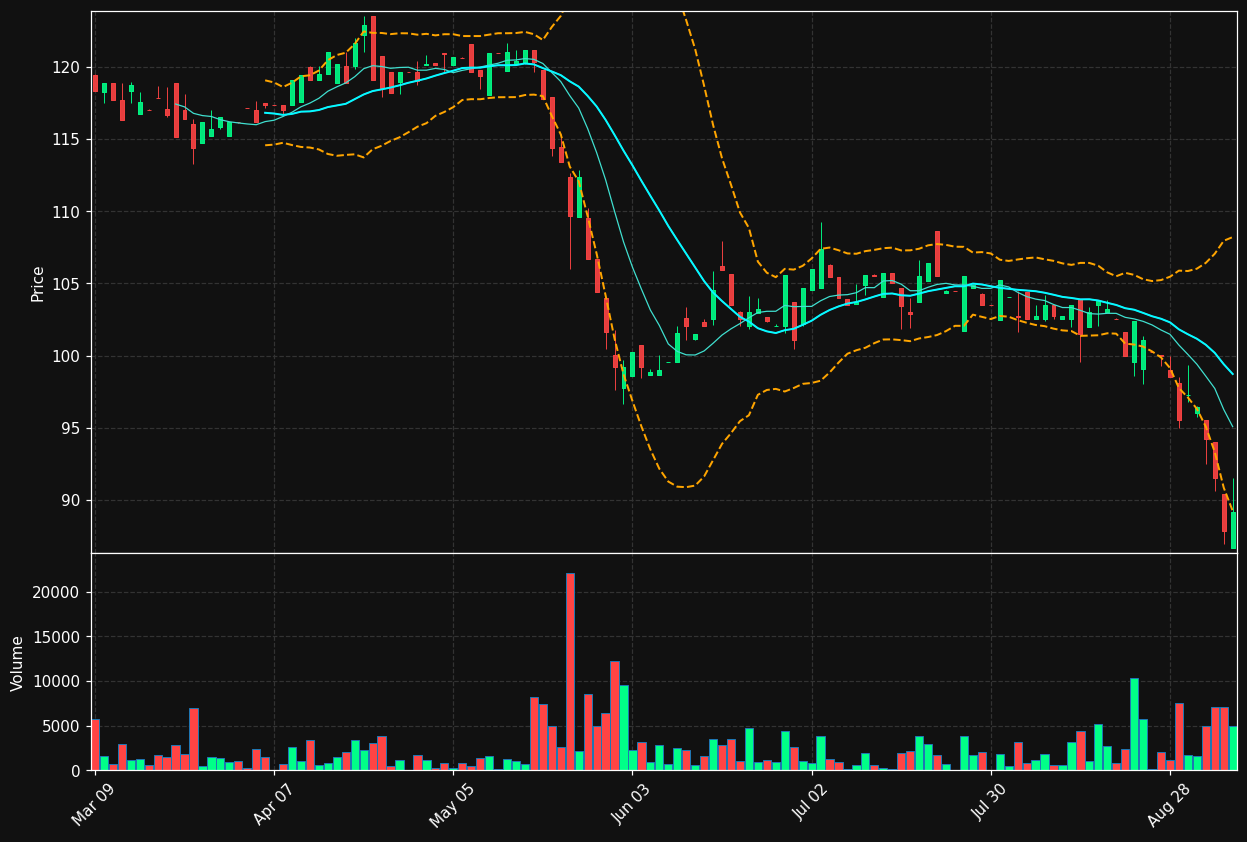
Task: Click the green volume bar reaching 10000 in August
Action: 1134,724
